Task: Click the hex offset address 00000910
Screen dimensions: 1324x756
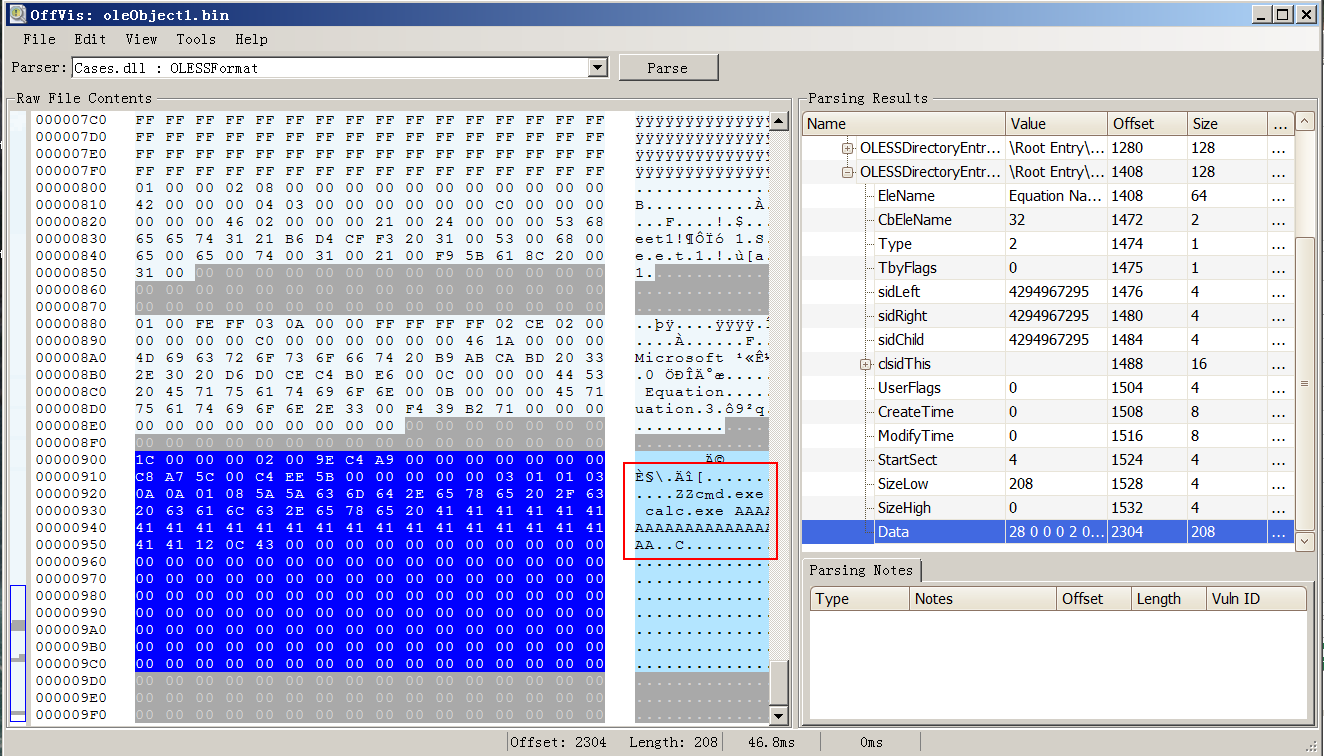Action: tap(70, 477)
